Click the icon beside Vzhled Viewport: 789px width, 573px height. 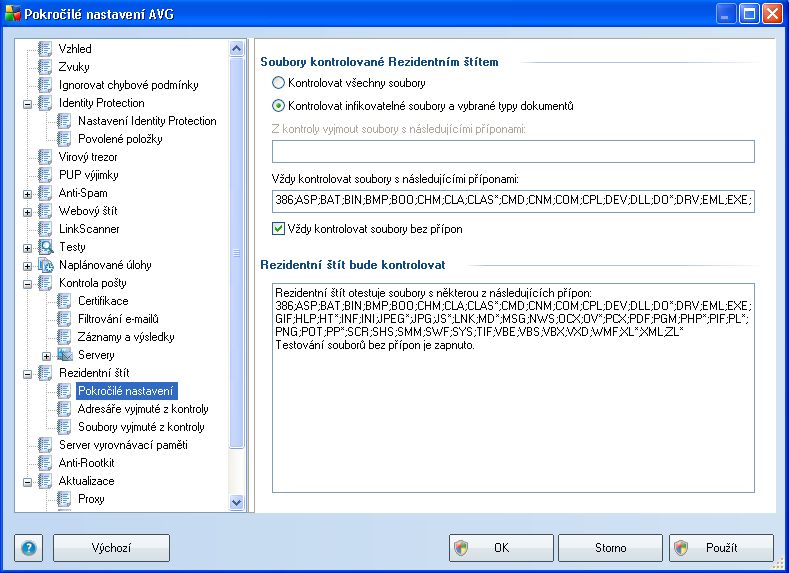(45, 49)
